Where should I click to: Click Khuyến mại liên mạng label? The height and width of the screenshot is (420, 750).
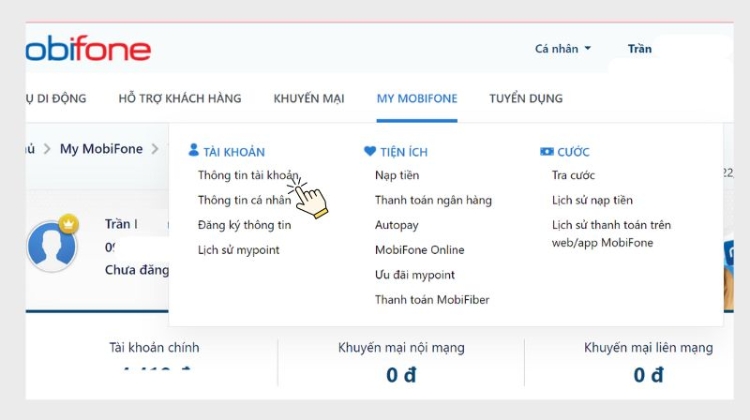click(648, 347)
